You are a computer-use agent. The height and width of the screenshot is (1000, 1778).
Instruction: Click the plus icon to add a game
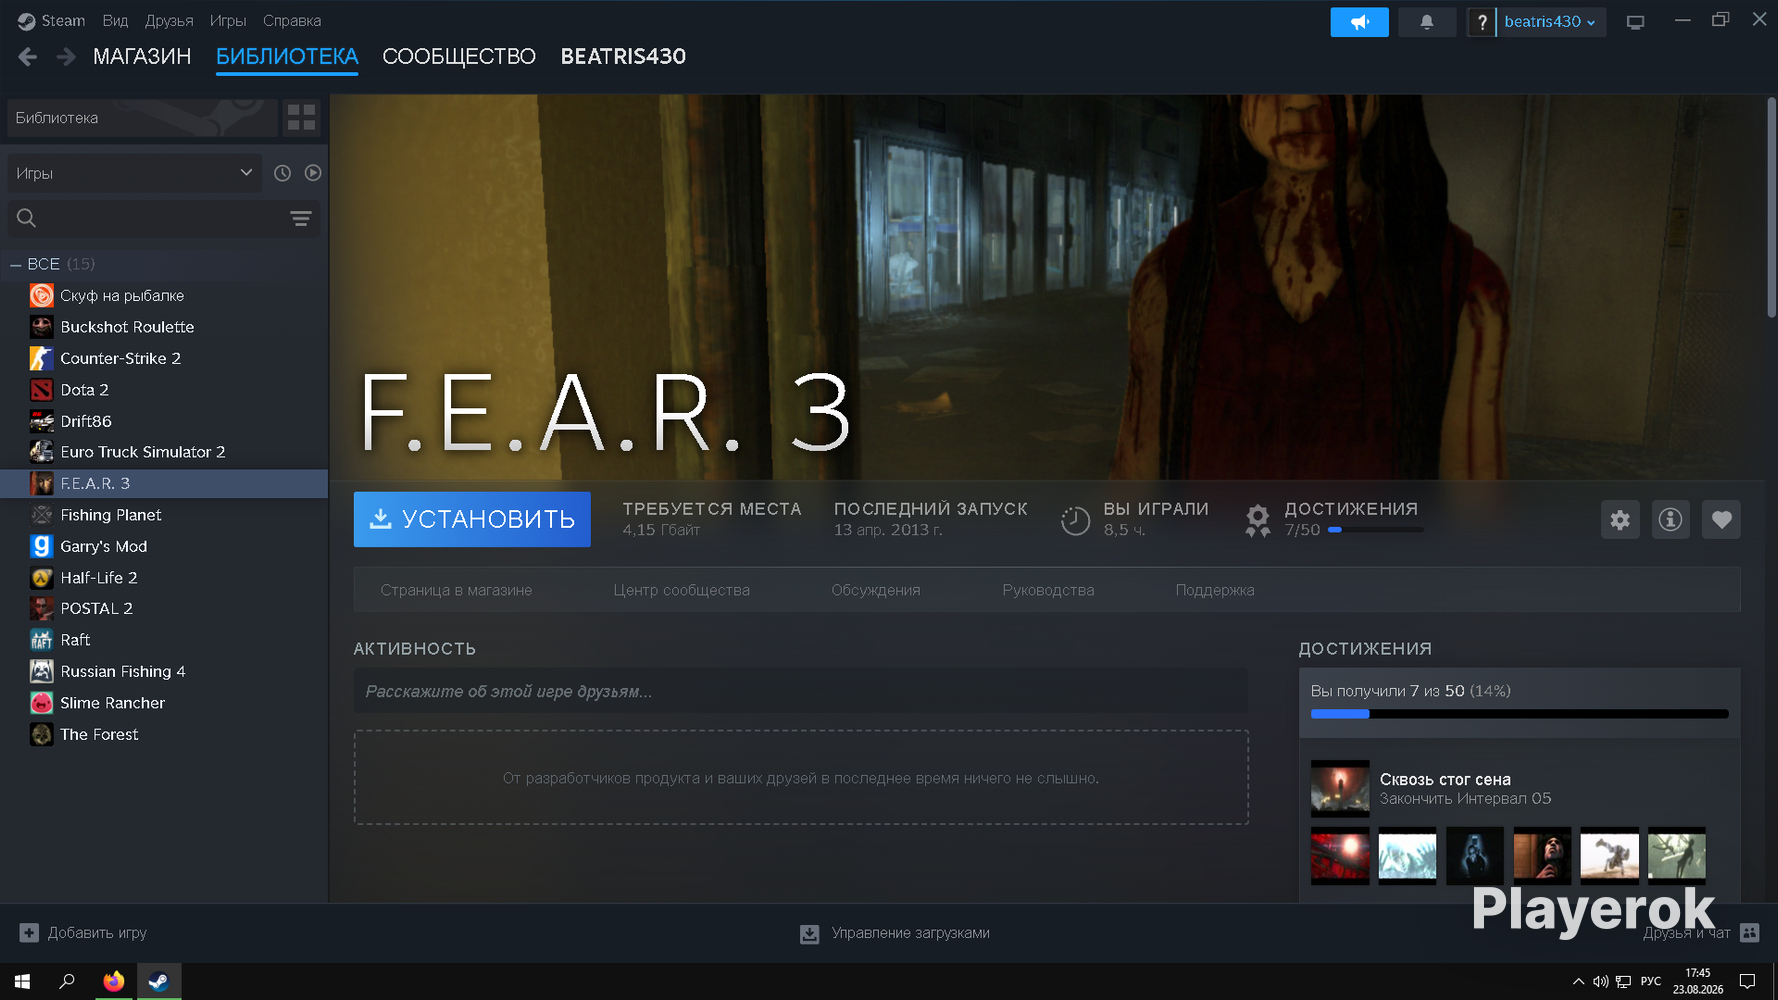29,933
